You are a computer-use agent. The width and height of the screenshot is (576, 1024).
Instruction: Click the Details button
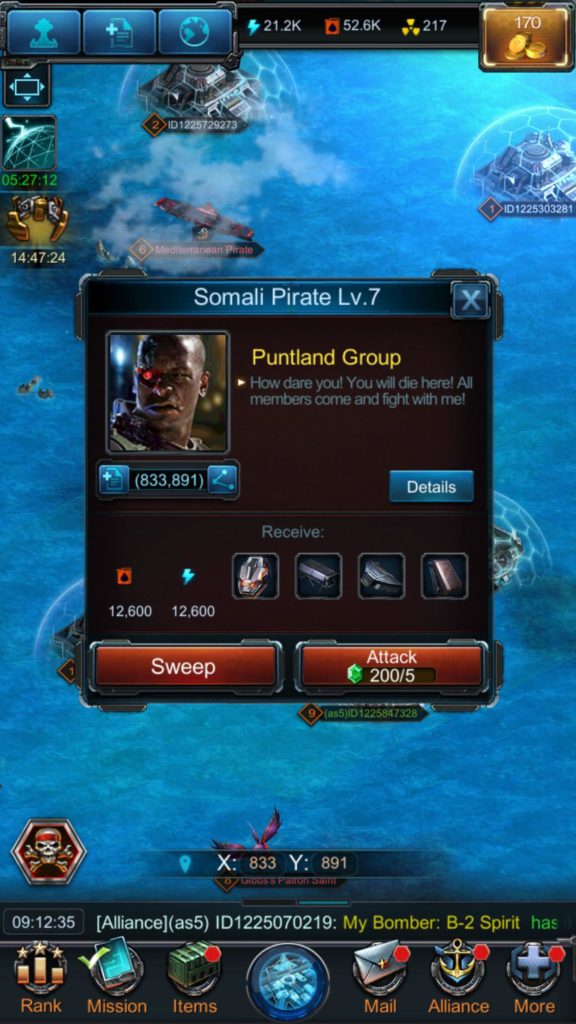click(431, 487)
